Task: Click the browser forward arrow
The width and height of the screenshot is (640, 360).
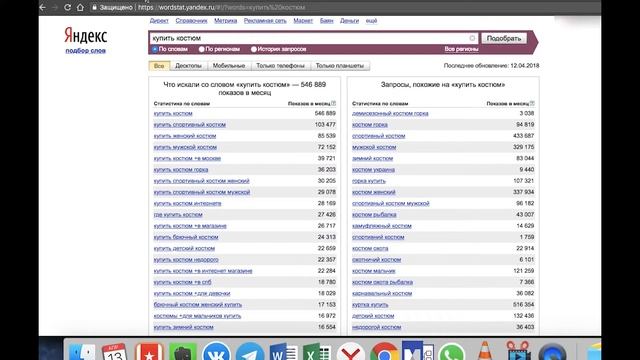Action: click(x=55, y=7)
